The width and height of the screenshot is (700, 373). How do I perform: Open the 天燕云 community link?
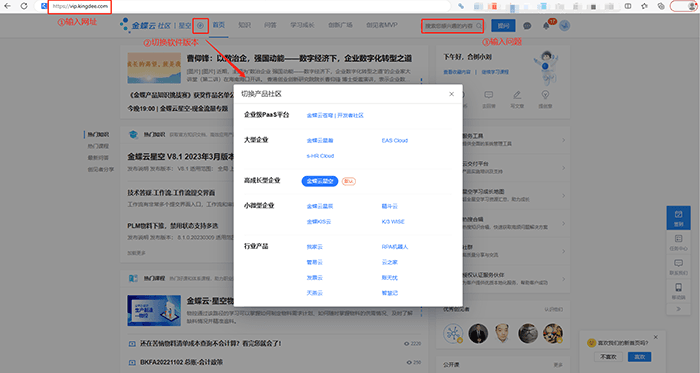(314, 293)
